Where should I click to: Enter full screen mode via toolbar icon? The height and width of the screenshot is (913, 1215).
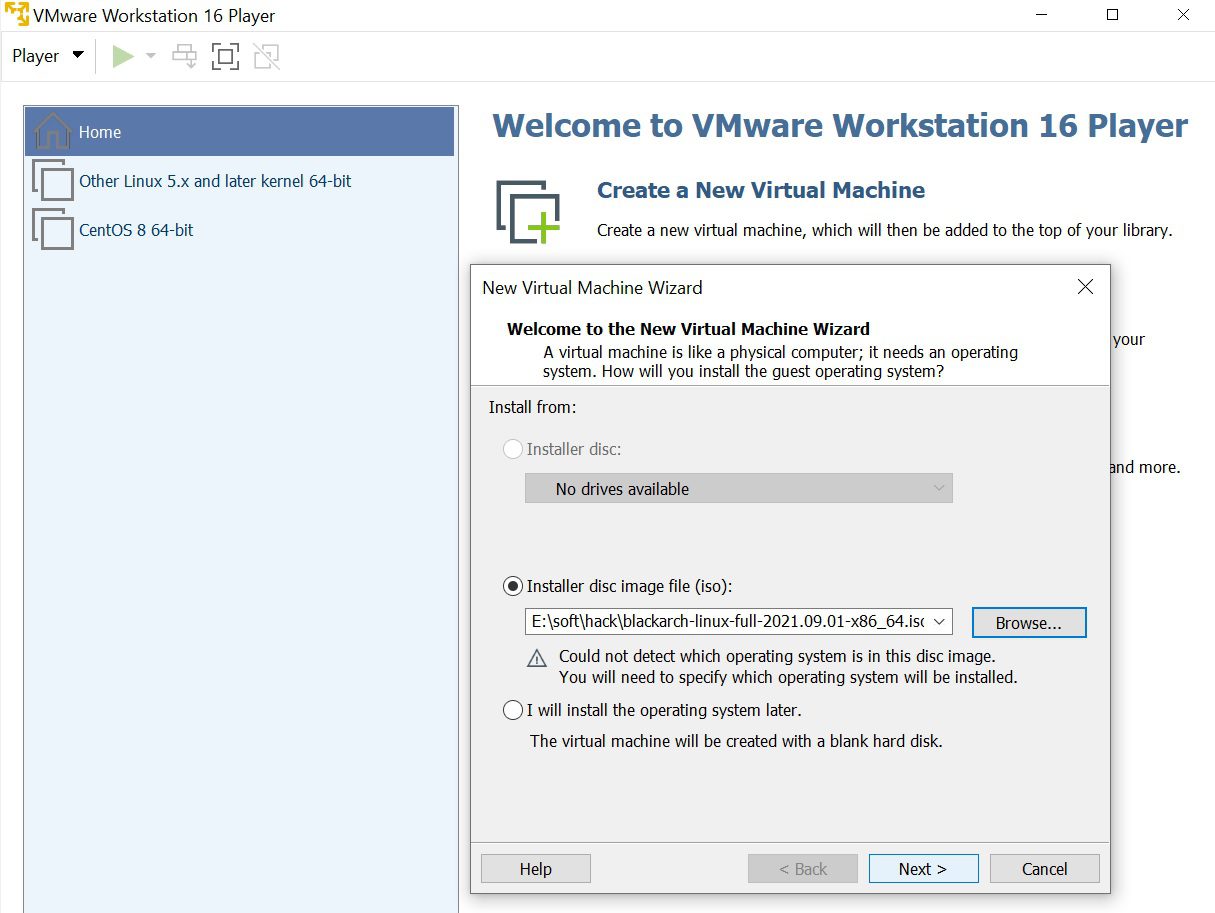pyautogui.click(x=225, y=56)
